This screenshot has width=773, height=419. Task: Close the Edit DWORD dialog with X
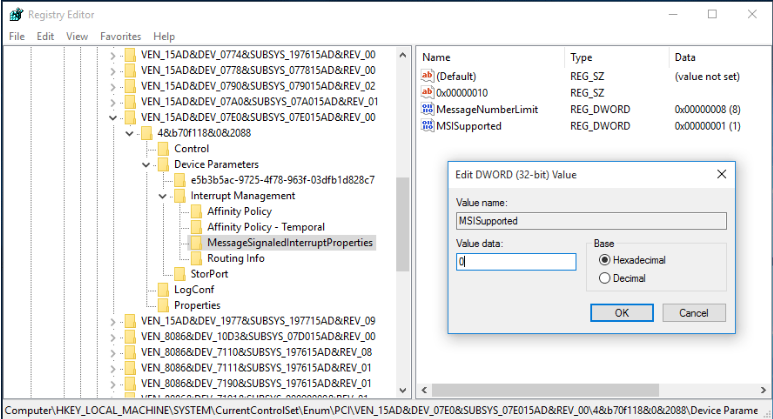point(720,174)
